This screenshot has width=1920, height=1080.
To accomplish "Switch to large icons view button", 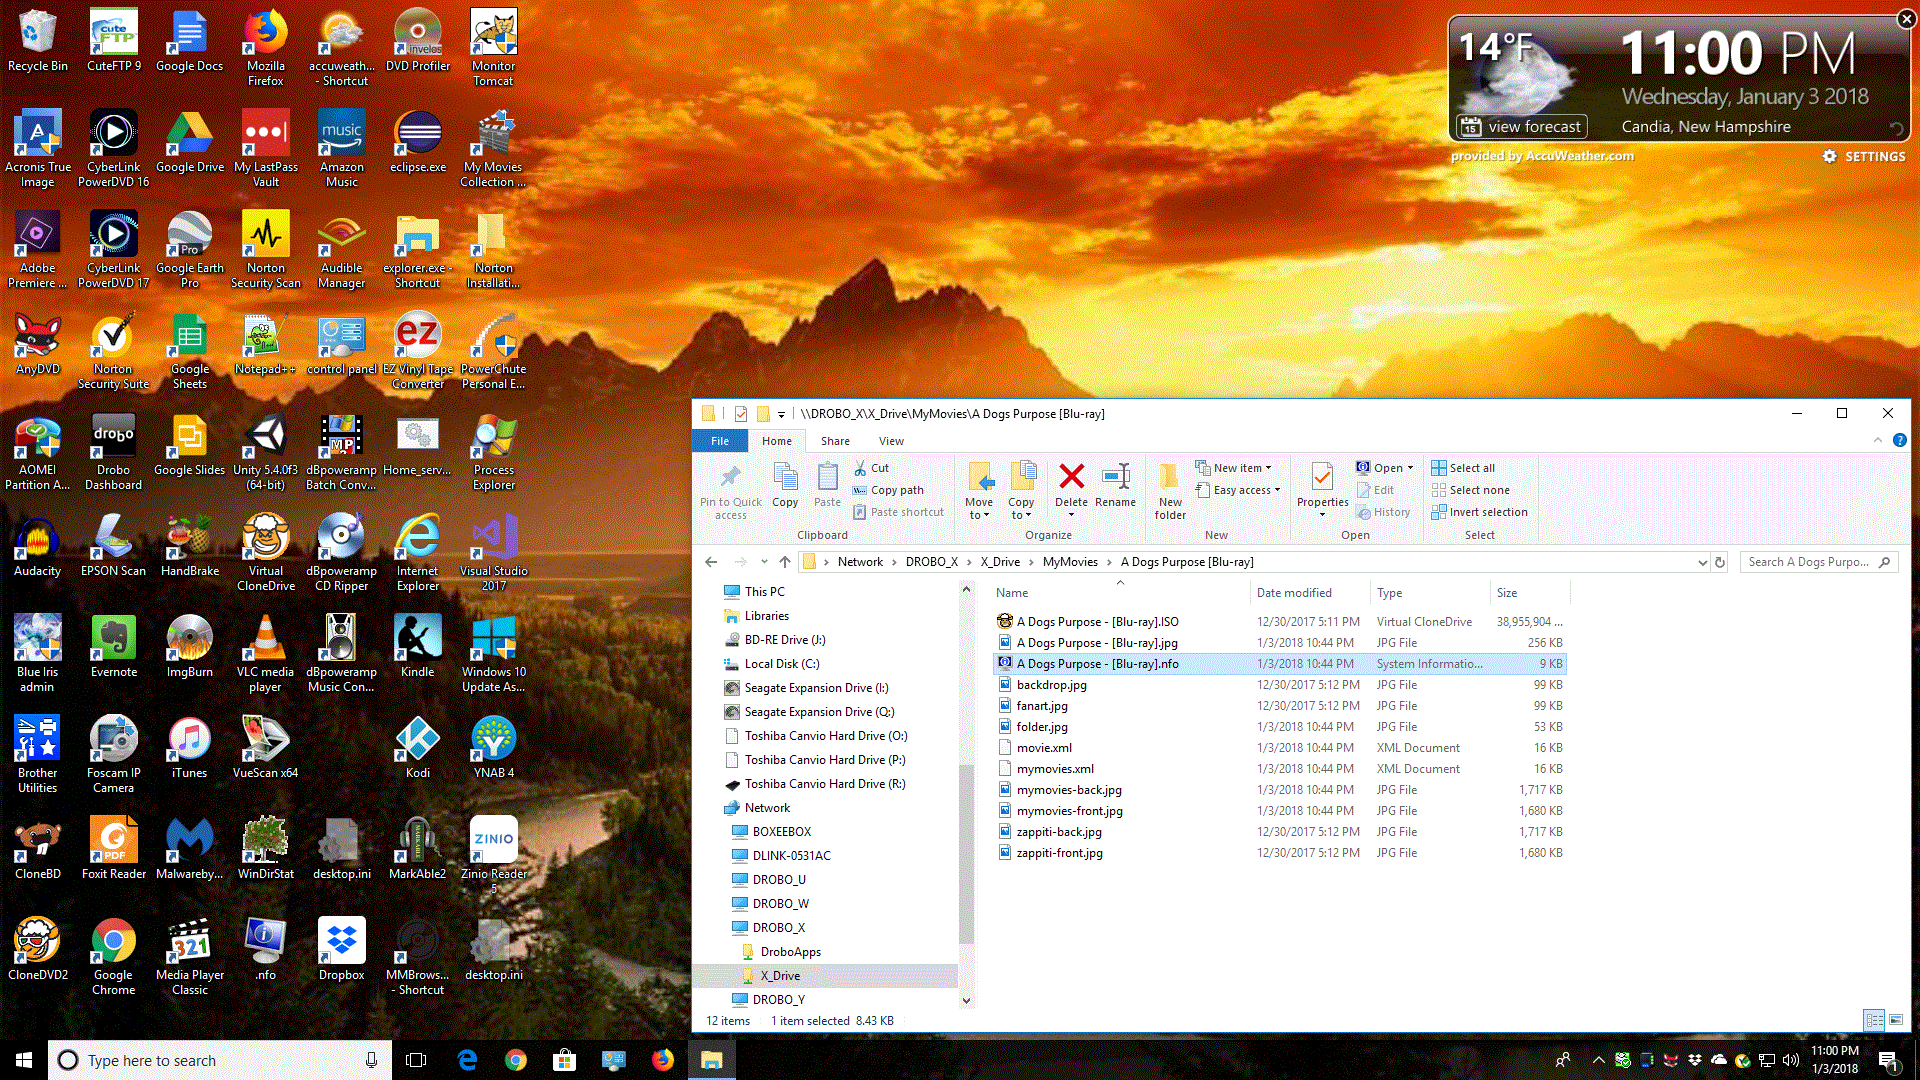I will (1896, 1020).
